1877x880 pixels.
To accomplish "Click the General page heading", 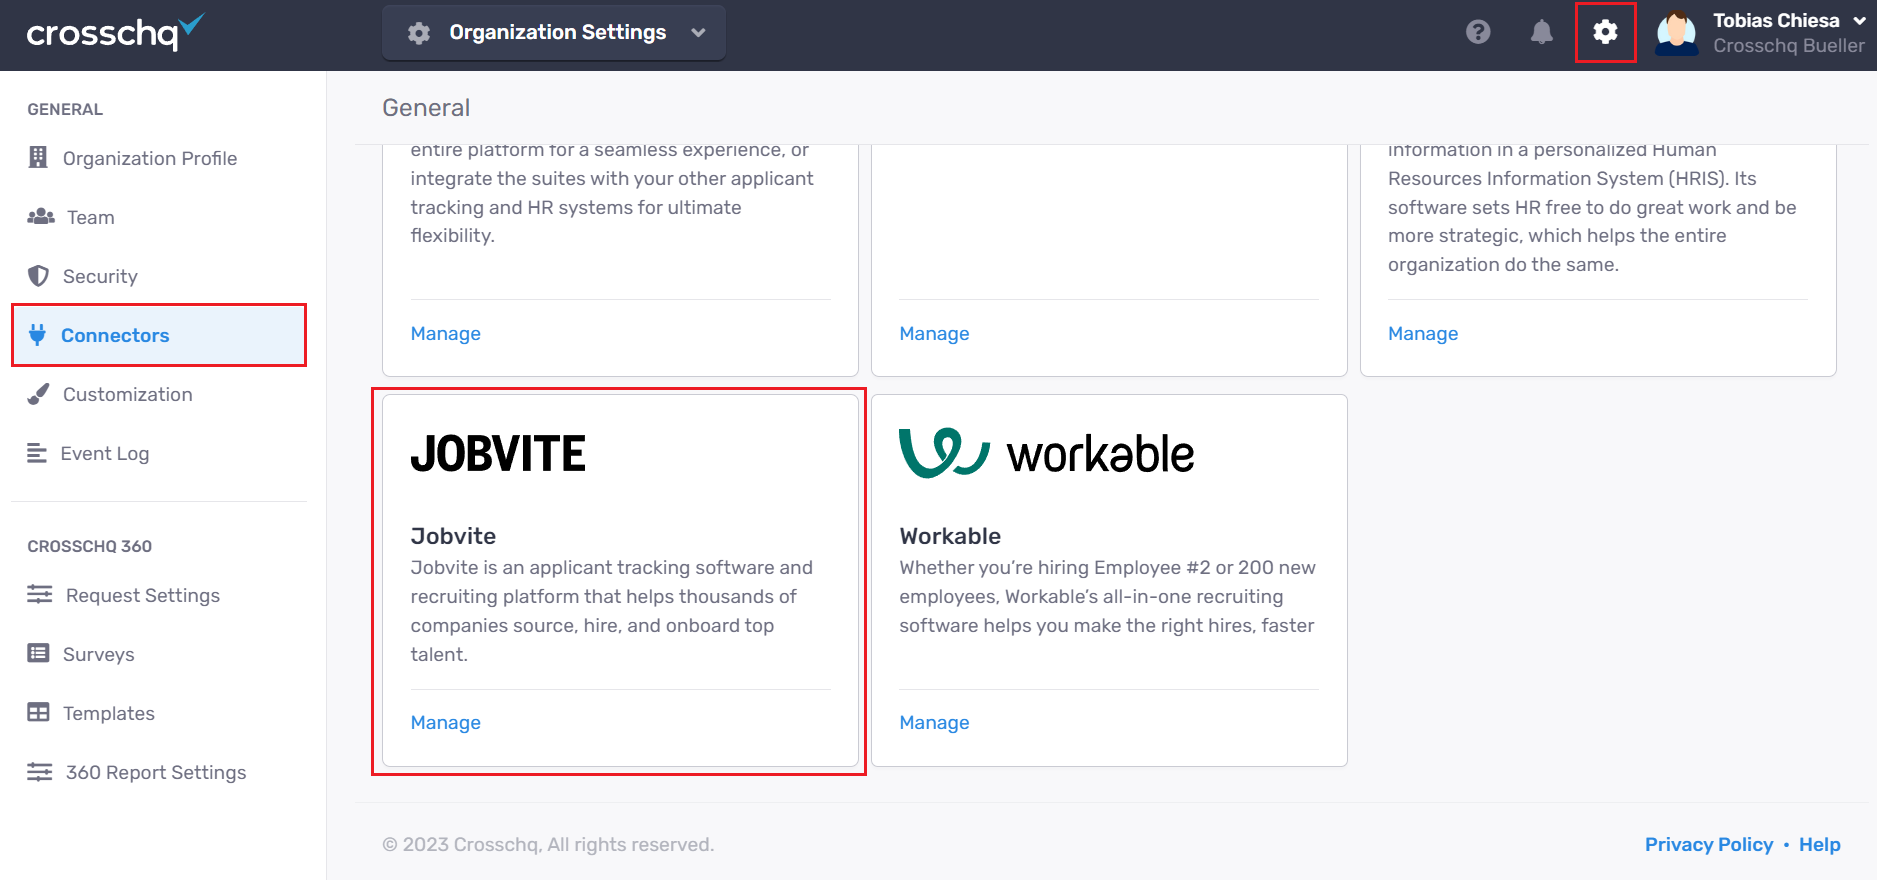I will coord(426,107).
